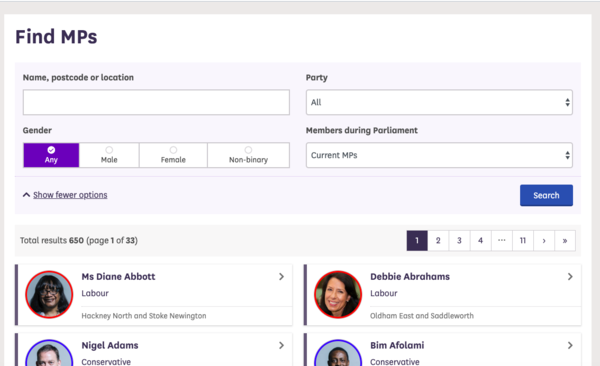
Task: Open the Bim Afolami name link
Action: (x=397, y=345)
